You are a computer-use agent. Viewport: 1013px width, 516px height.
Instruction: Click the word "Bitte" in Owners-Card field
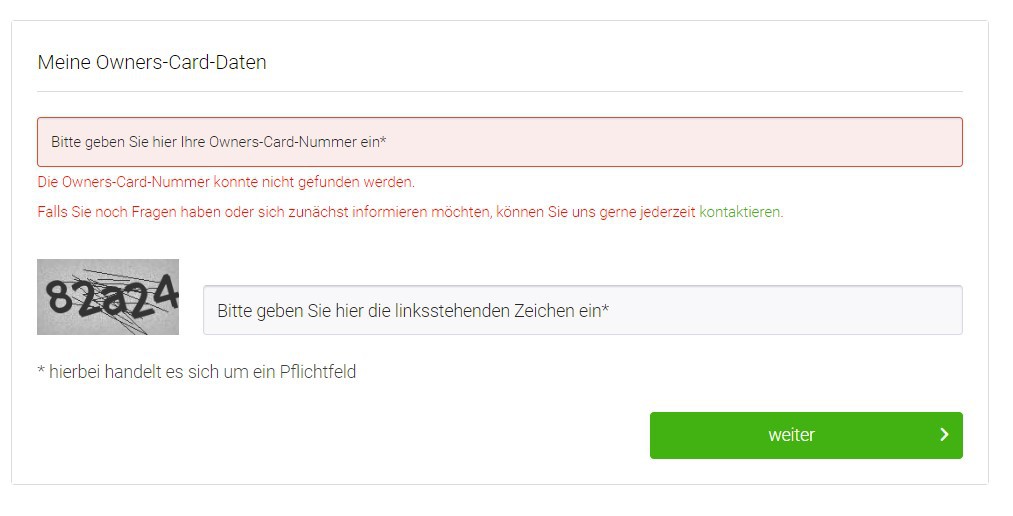69,142
